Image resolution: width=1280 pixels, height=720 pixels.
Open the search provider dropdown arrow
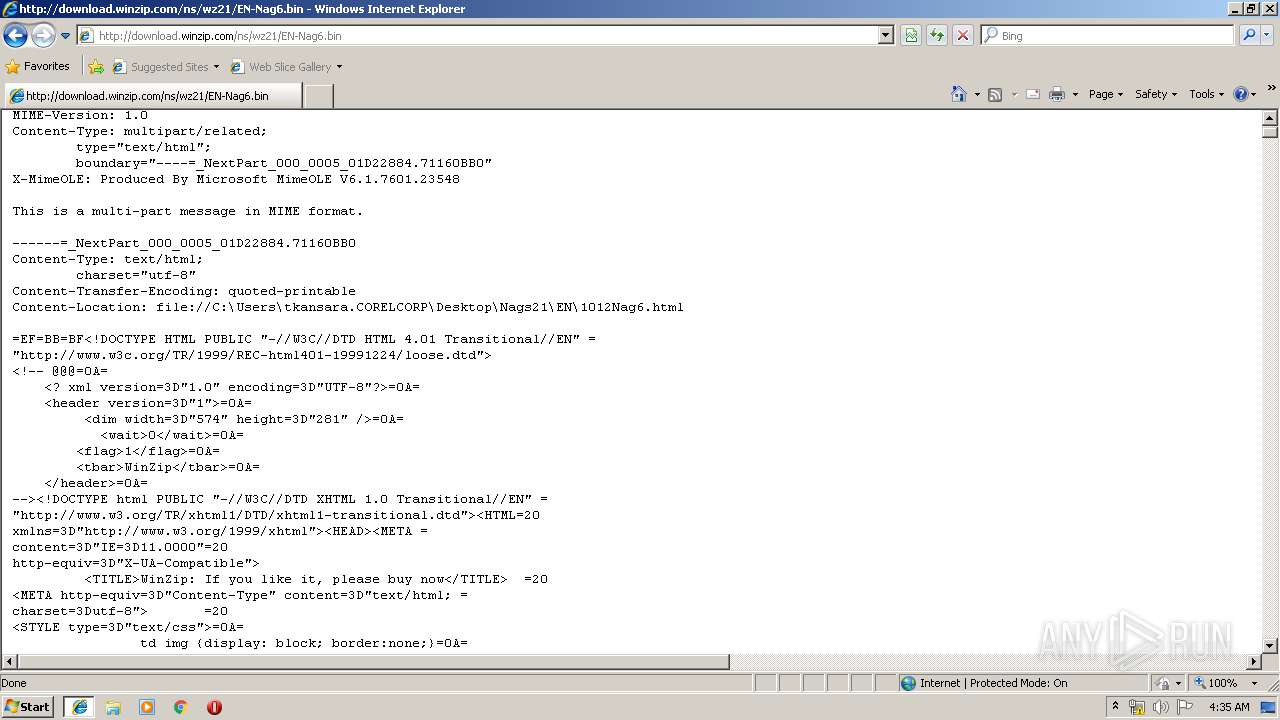pos(1266,35)
